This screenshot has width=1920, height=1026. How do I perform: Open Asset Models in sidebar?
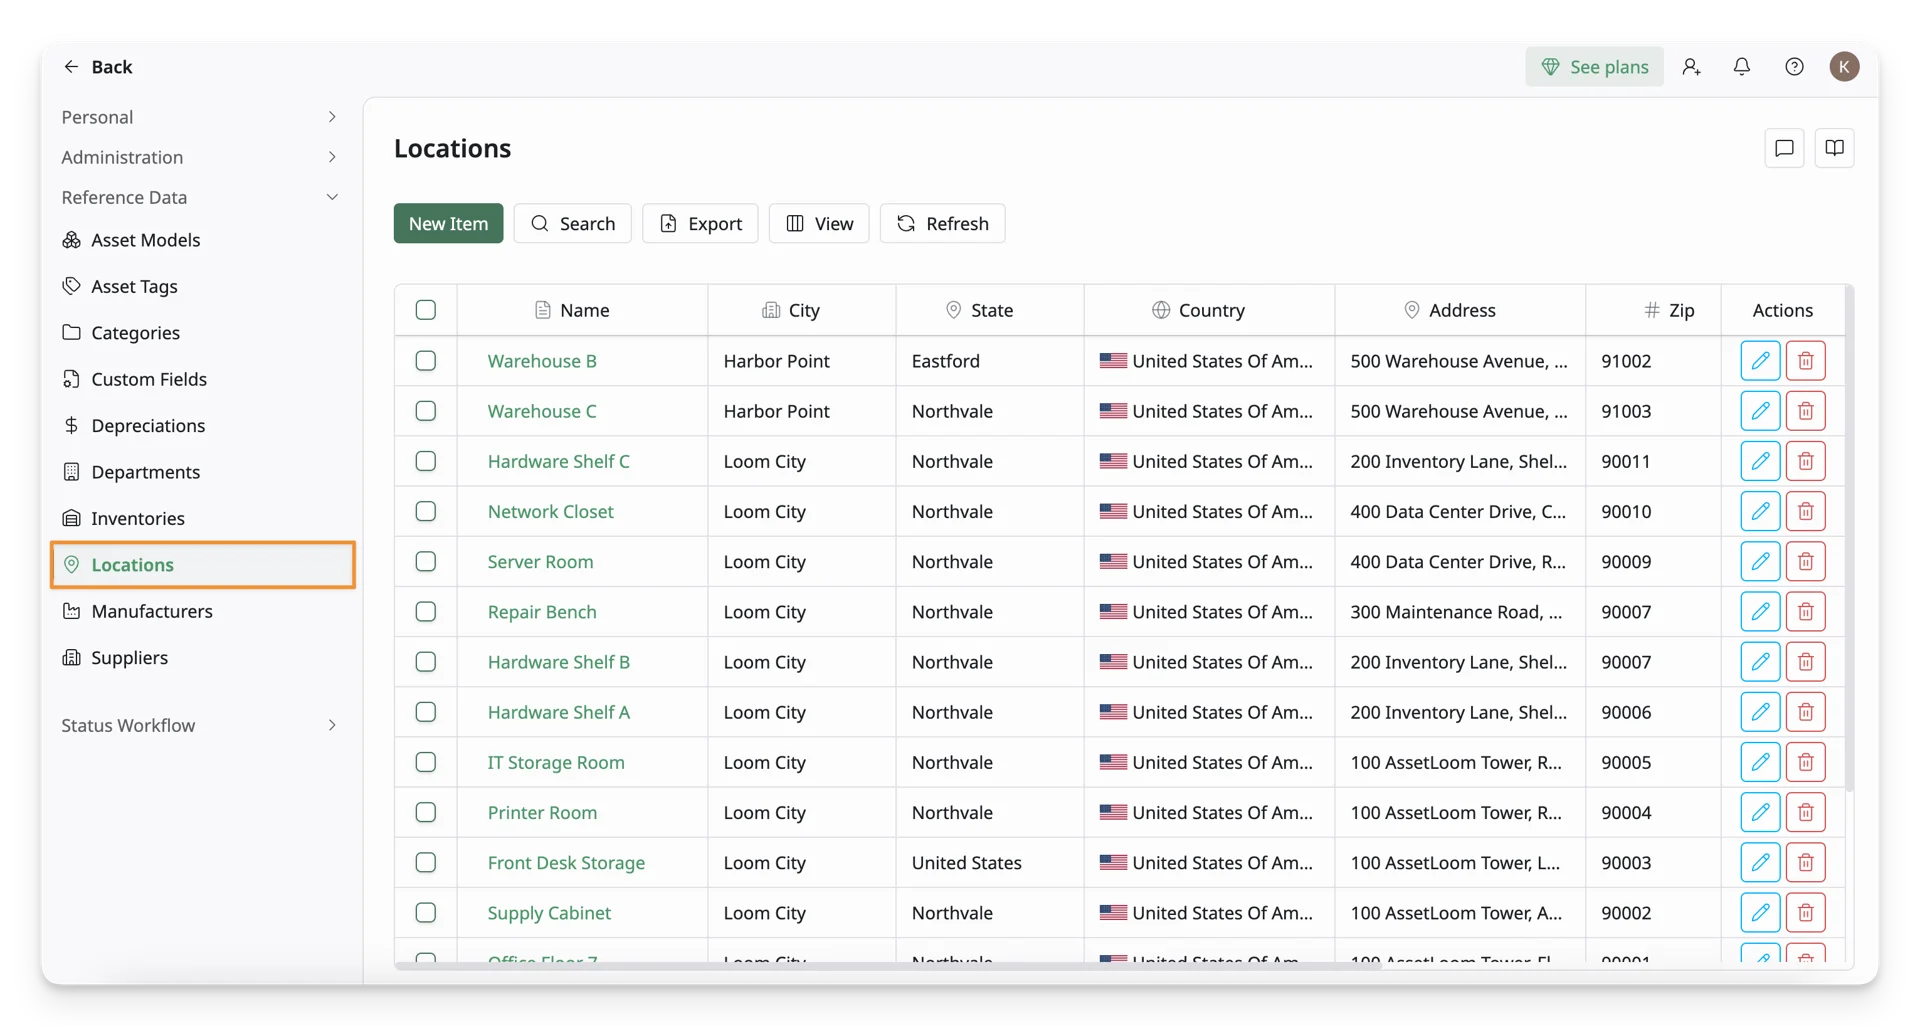146,240
